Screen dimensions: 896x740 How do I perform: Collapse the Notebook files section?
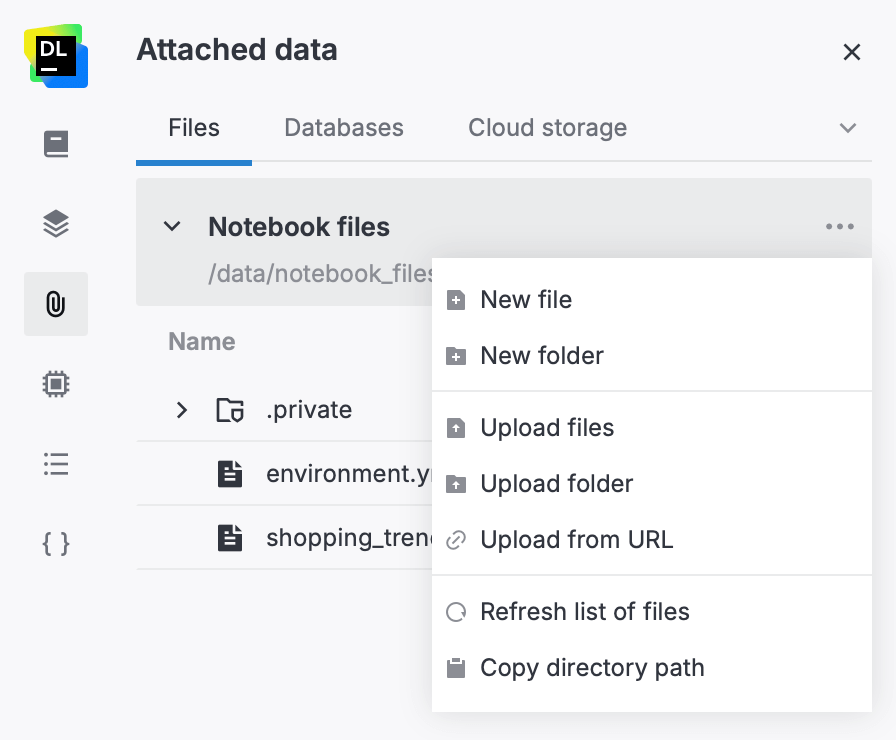pyautogui.click(x=171, y=226)
